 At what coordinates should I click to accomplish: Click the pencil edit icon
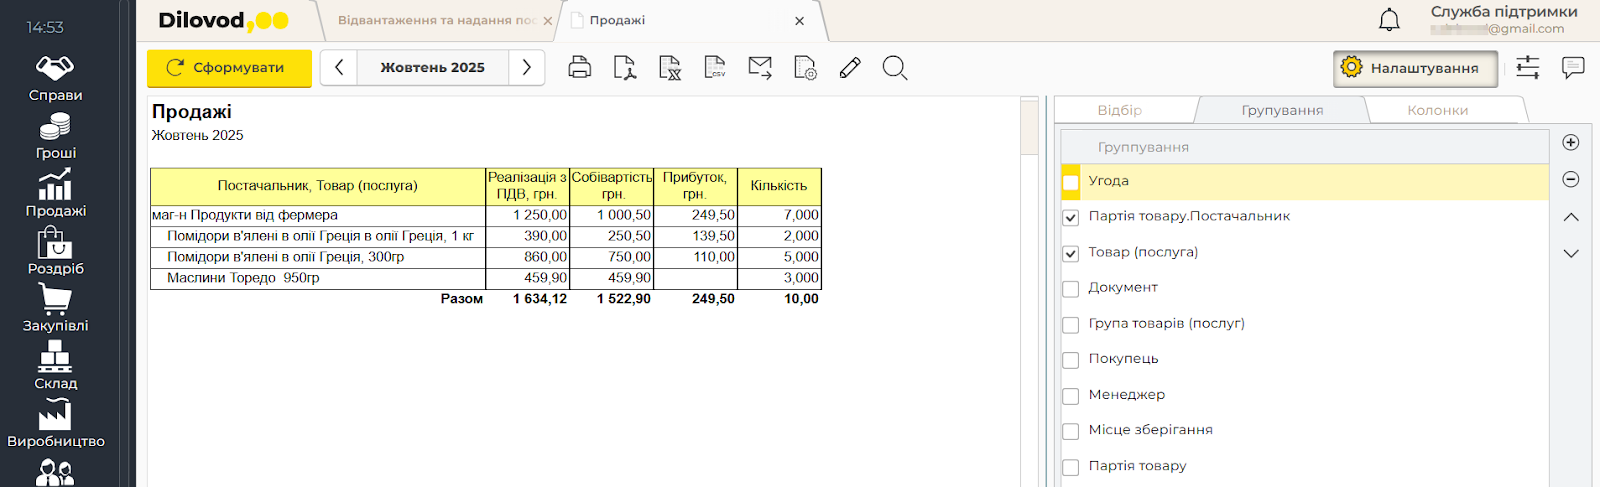pyautogui.click(x=850, y=68)
